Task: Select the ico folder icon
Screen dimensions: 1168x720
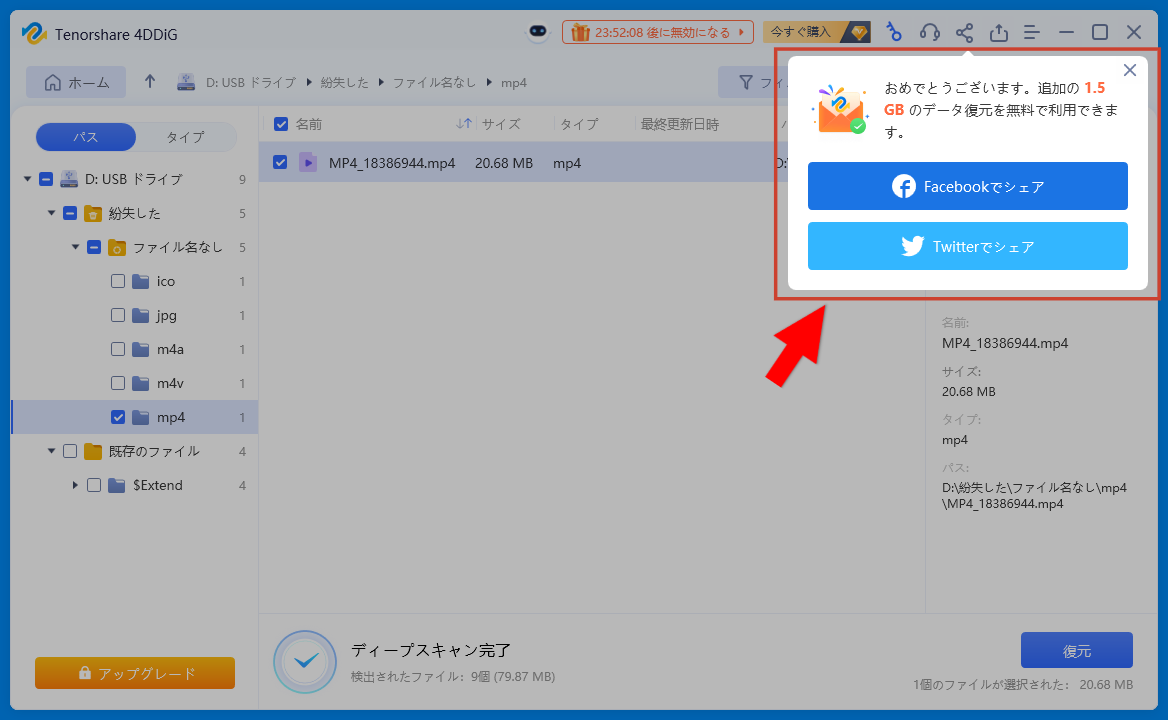Action: 141,281
